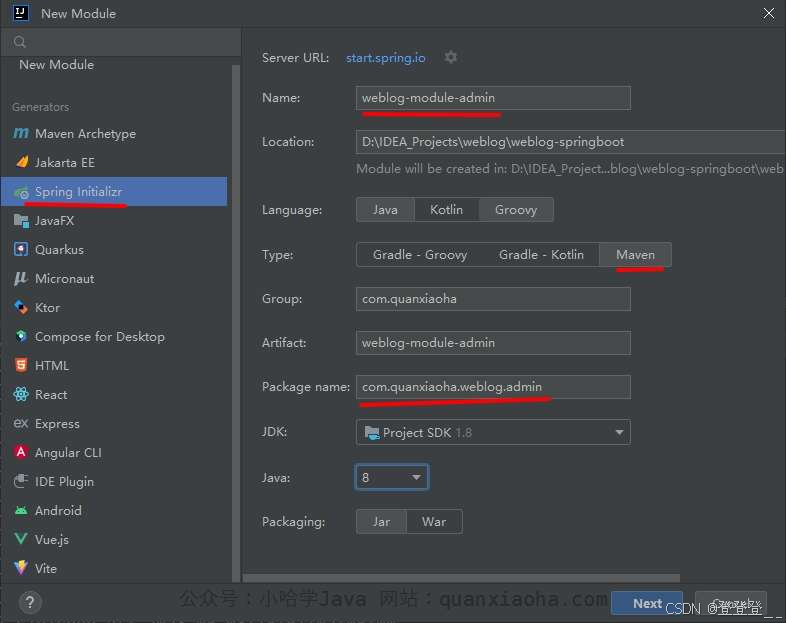The width and height of the screenshot is (786, 623).
Task: Select Compose for Desktop generator
Action: (114, 336)
